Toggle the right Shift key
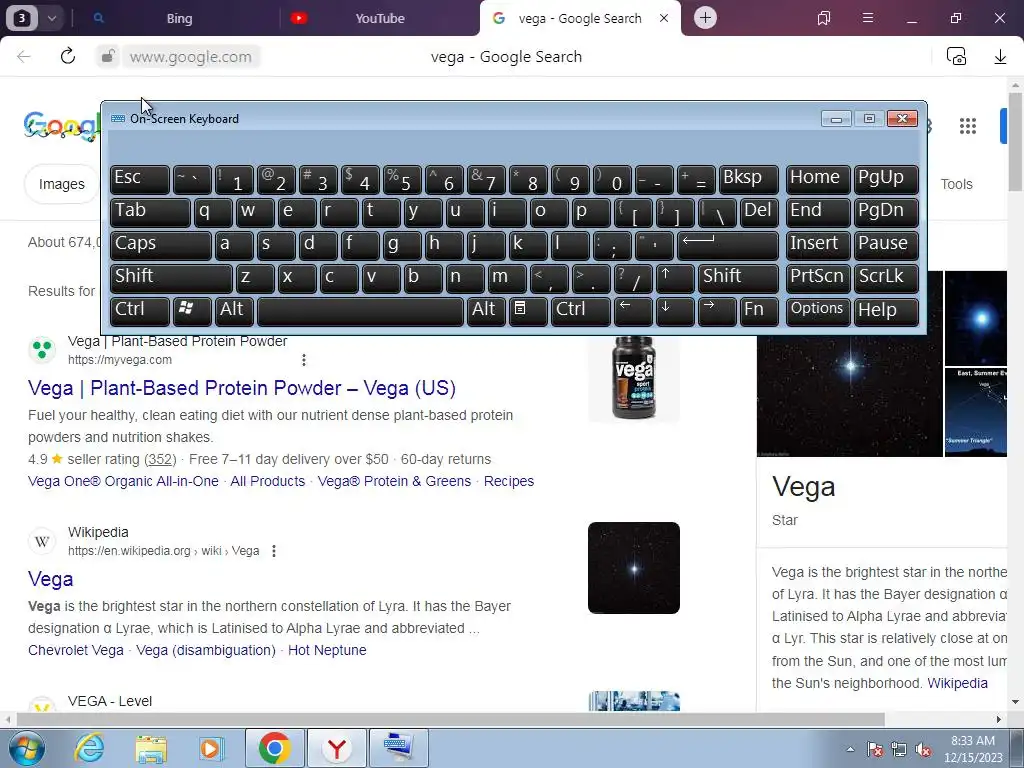1024x768 pixels. (738, 278)
